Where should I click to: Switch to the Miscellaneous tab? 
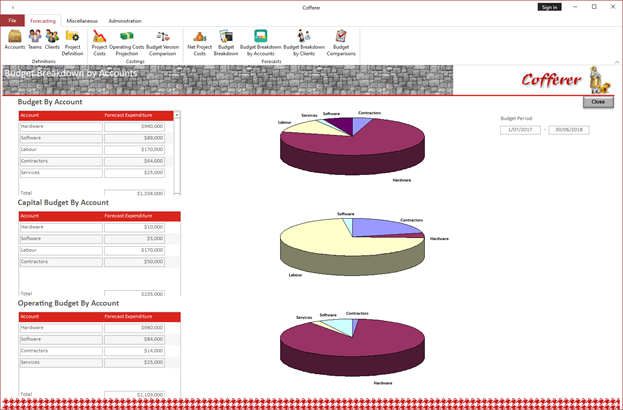coord(82,21)
